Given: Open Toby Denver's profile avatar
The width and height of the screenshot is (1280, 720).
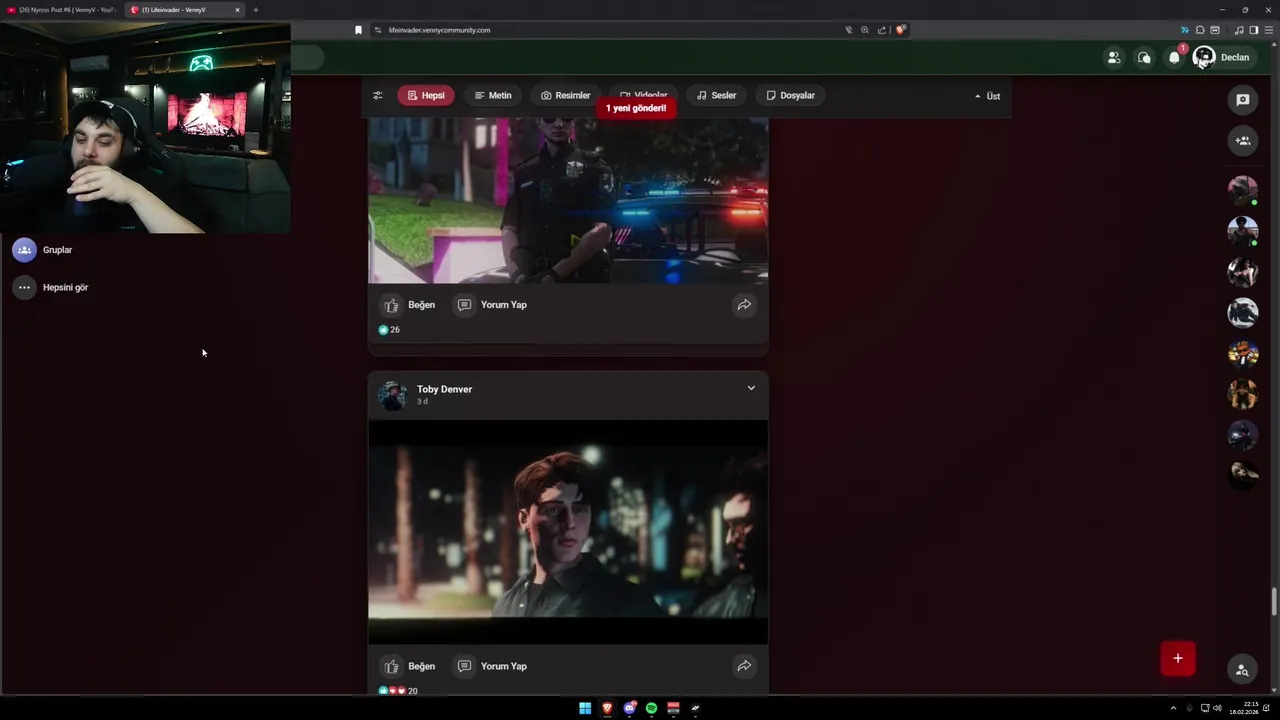Looking at the screenshot, I should click(392, 395).
